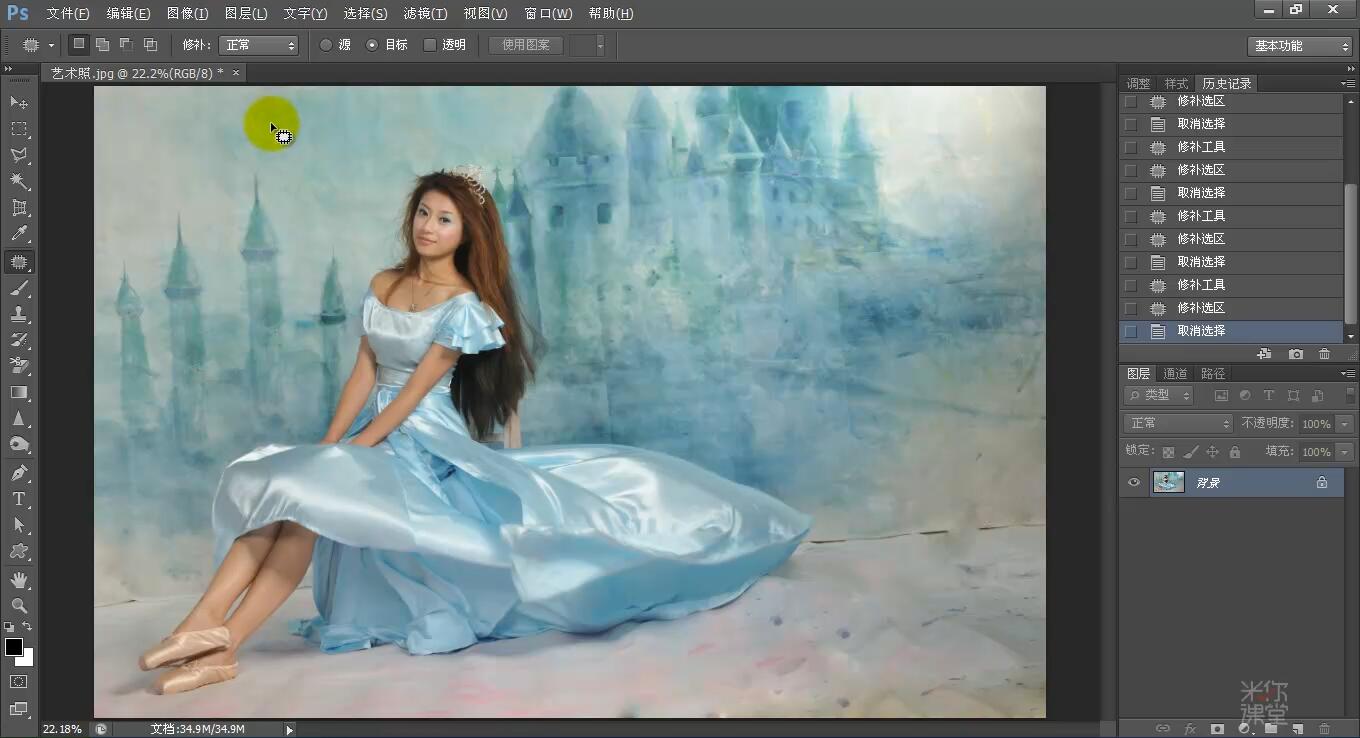Image resolution: width=1360 pixels, height=738 pixels.
Task: Enable the 透明 checkbox
Action: [x=430, y=45]
